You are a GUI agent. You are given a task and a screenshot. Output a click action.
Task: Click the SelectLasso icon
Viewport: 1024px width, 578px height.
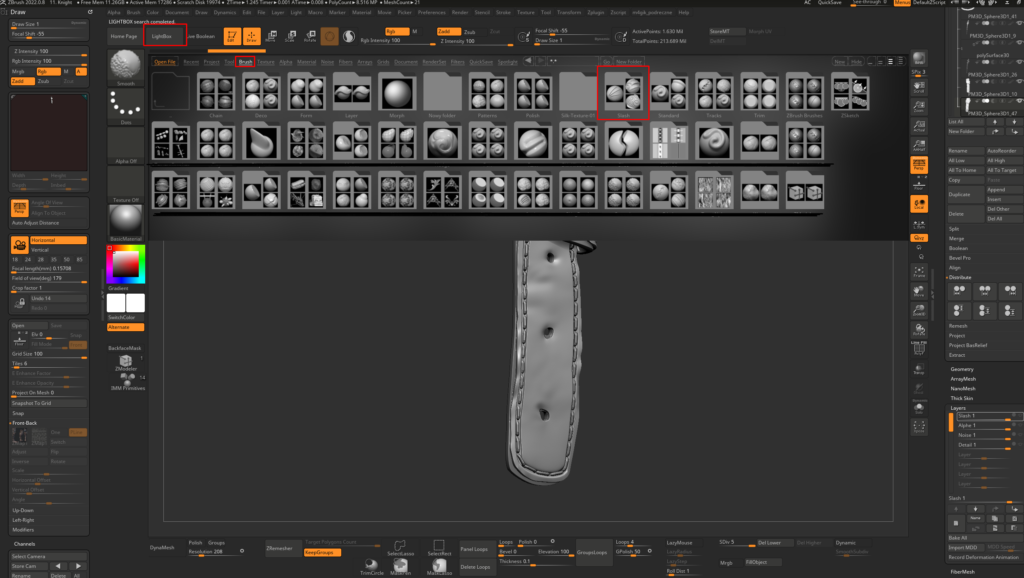pos(400,547)
